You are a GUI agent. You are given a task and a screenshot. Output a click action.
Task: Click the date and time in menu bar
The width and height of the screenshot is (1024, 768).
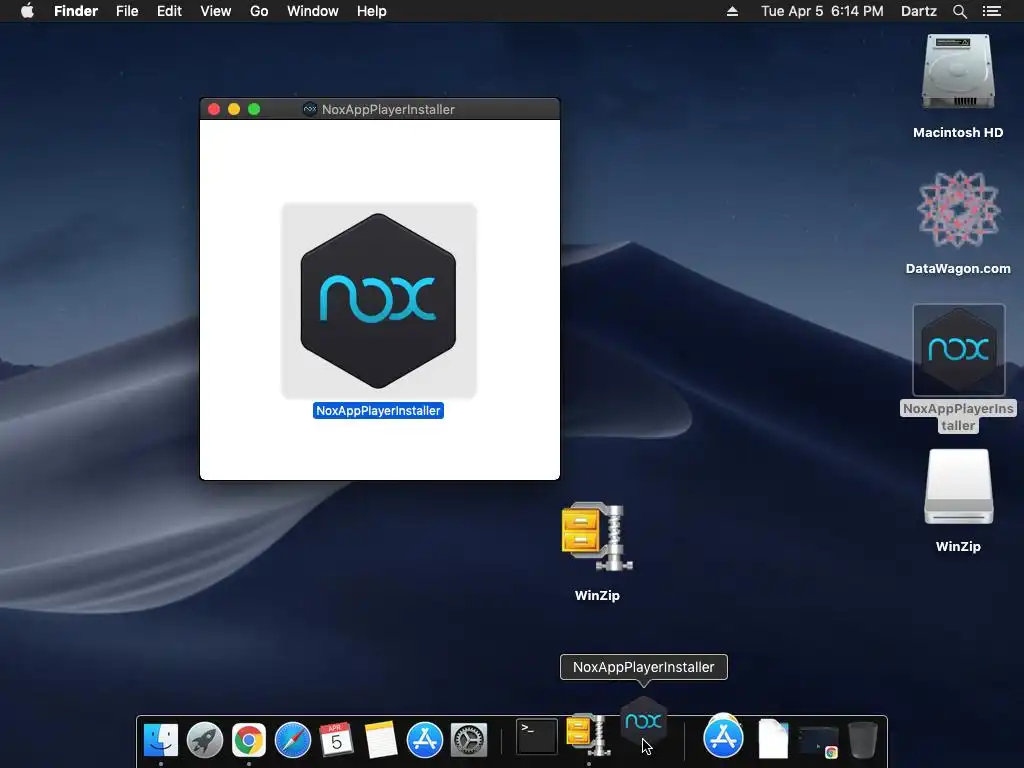tap(822, 11)
